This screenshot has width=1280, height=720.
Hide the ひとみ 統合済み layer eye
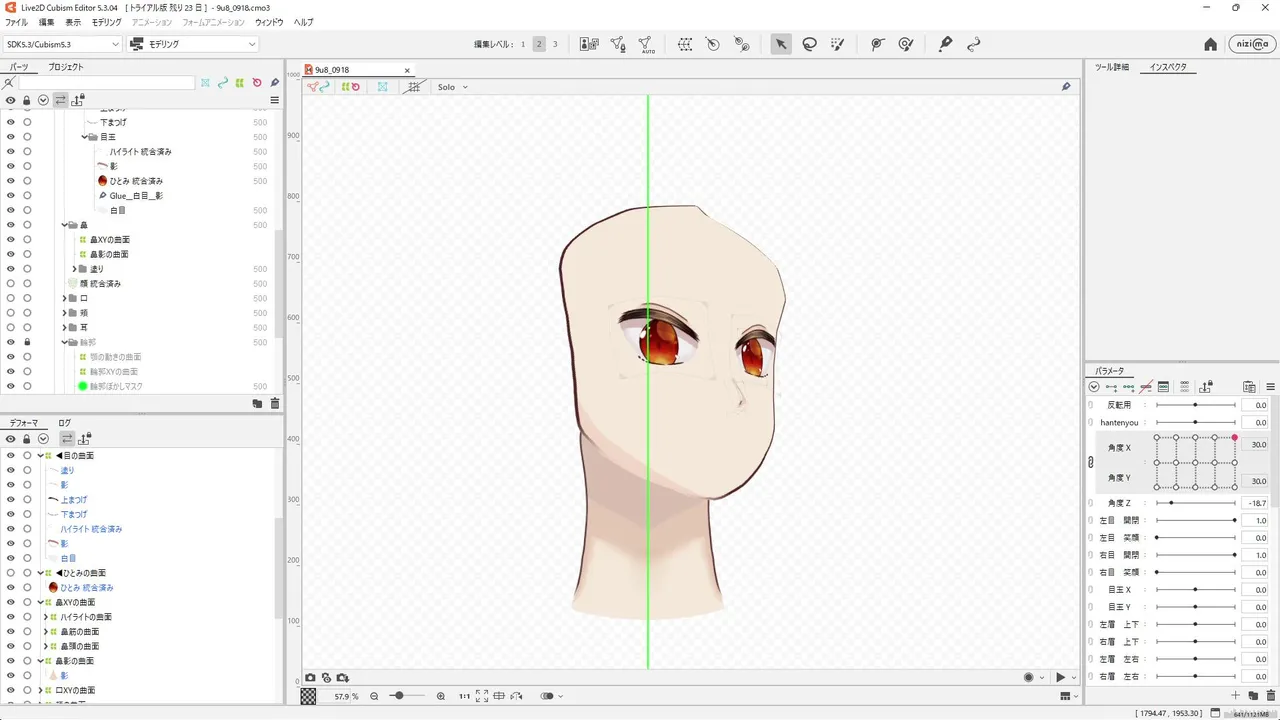coord(11,181)
